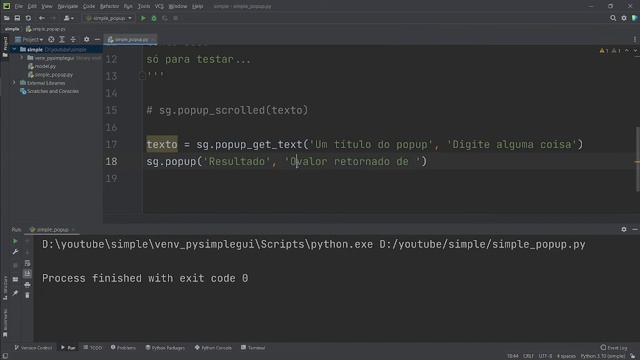The height and width of the screenshot is (360, 640).
Task: Collapse the simple project root folder
Action: pyautogui.click(x=14, y=49)
